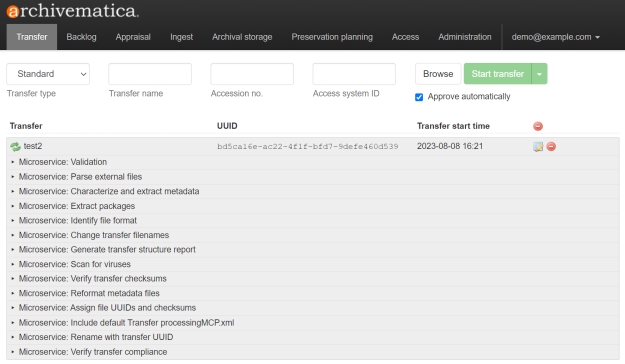Remove all transfers using header red icon
This screenshot has width=625, height=364.
click(x=538, y=126)
